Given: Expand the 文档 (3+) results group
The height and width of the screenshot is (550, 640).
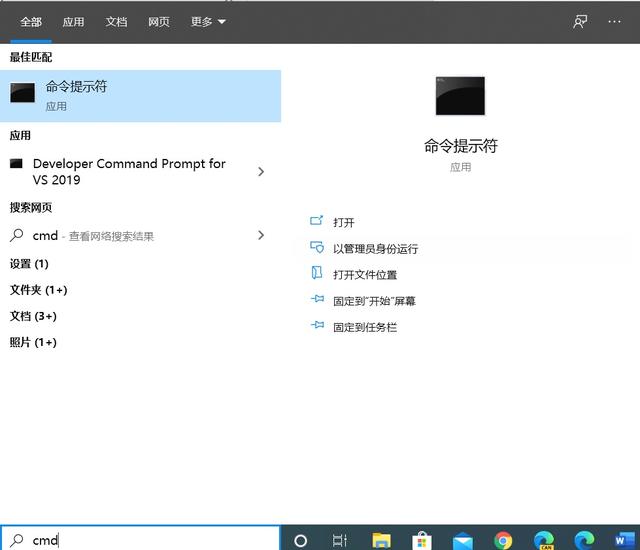Looking at the screenshot, I should pyautogui.click(x=33, y=316).
